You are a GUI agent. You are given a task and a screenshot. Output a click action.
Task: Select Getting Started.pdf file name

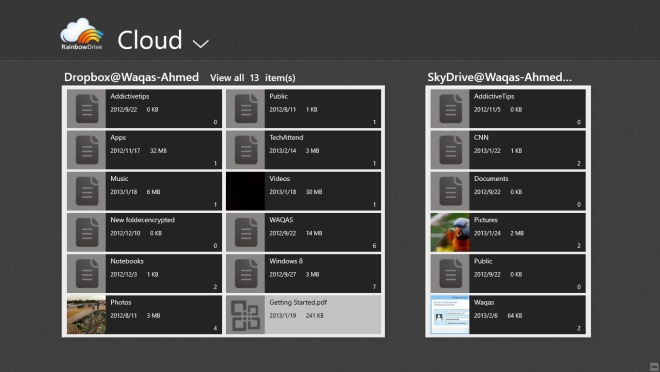tap(298, 303)
